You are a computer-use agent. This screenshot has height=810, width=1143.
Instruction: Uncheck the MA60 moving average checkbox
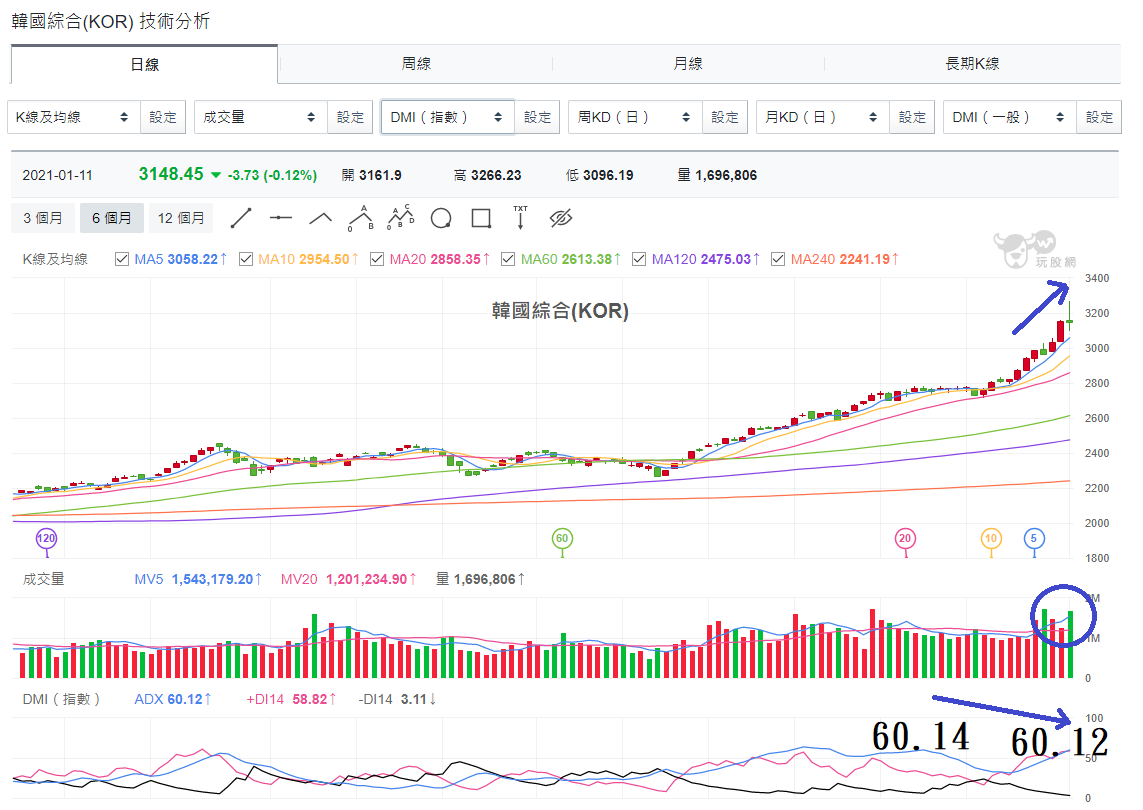tap(508, 259)
